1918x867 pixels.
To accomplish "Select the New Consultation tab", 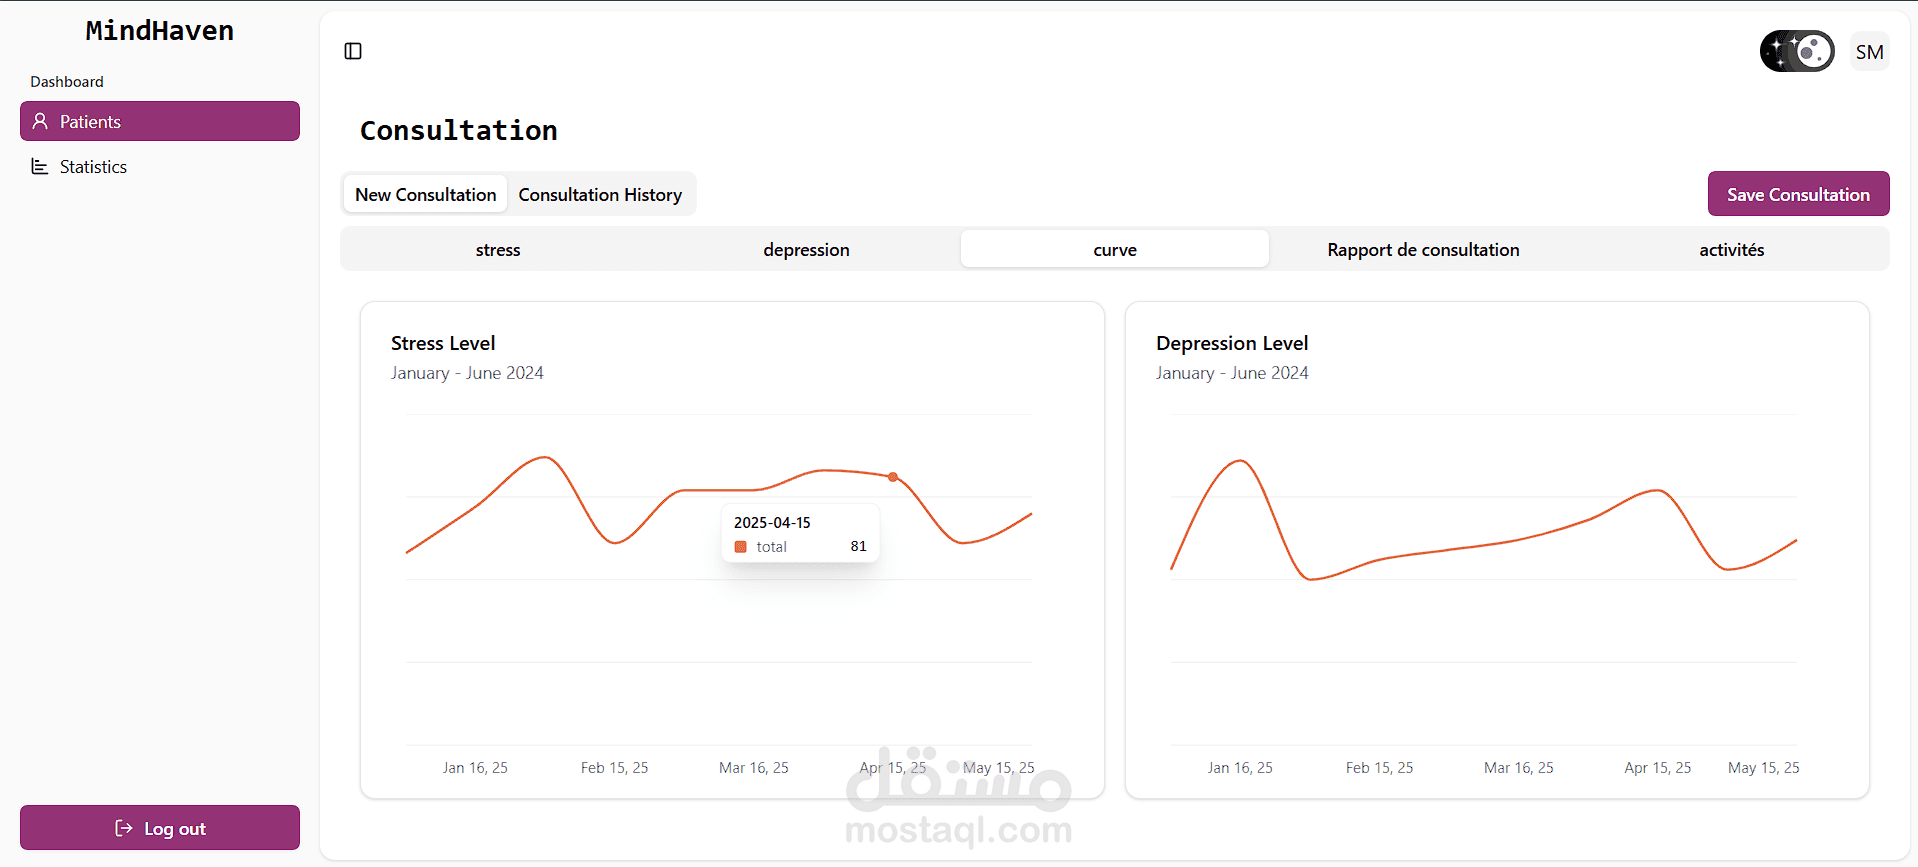I will (x=425, y=195).
